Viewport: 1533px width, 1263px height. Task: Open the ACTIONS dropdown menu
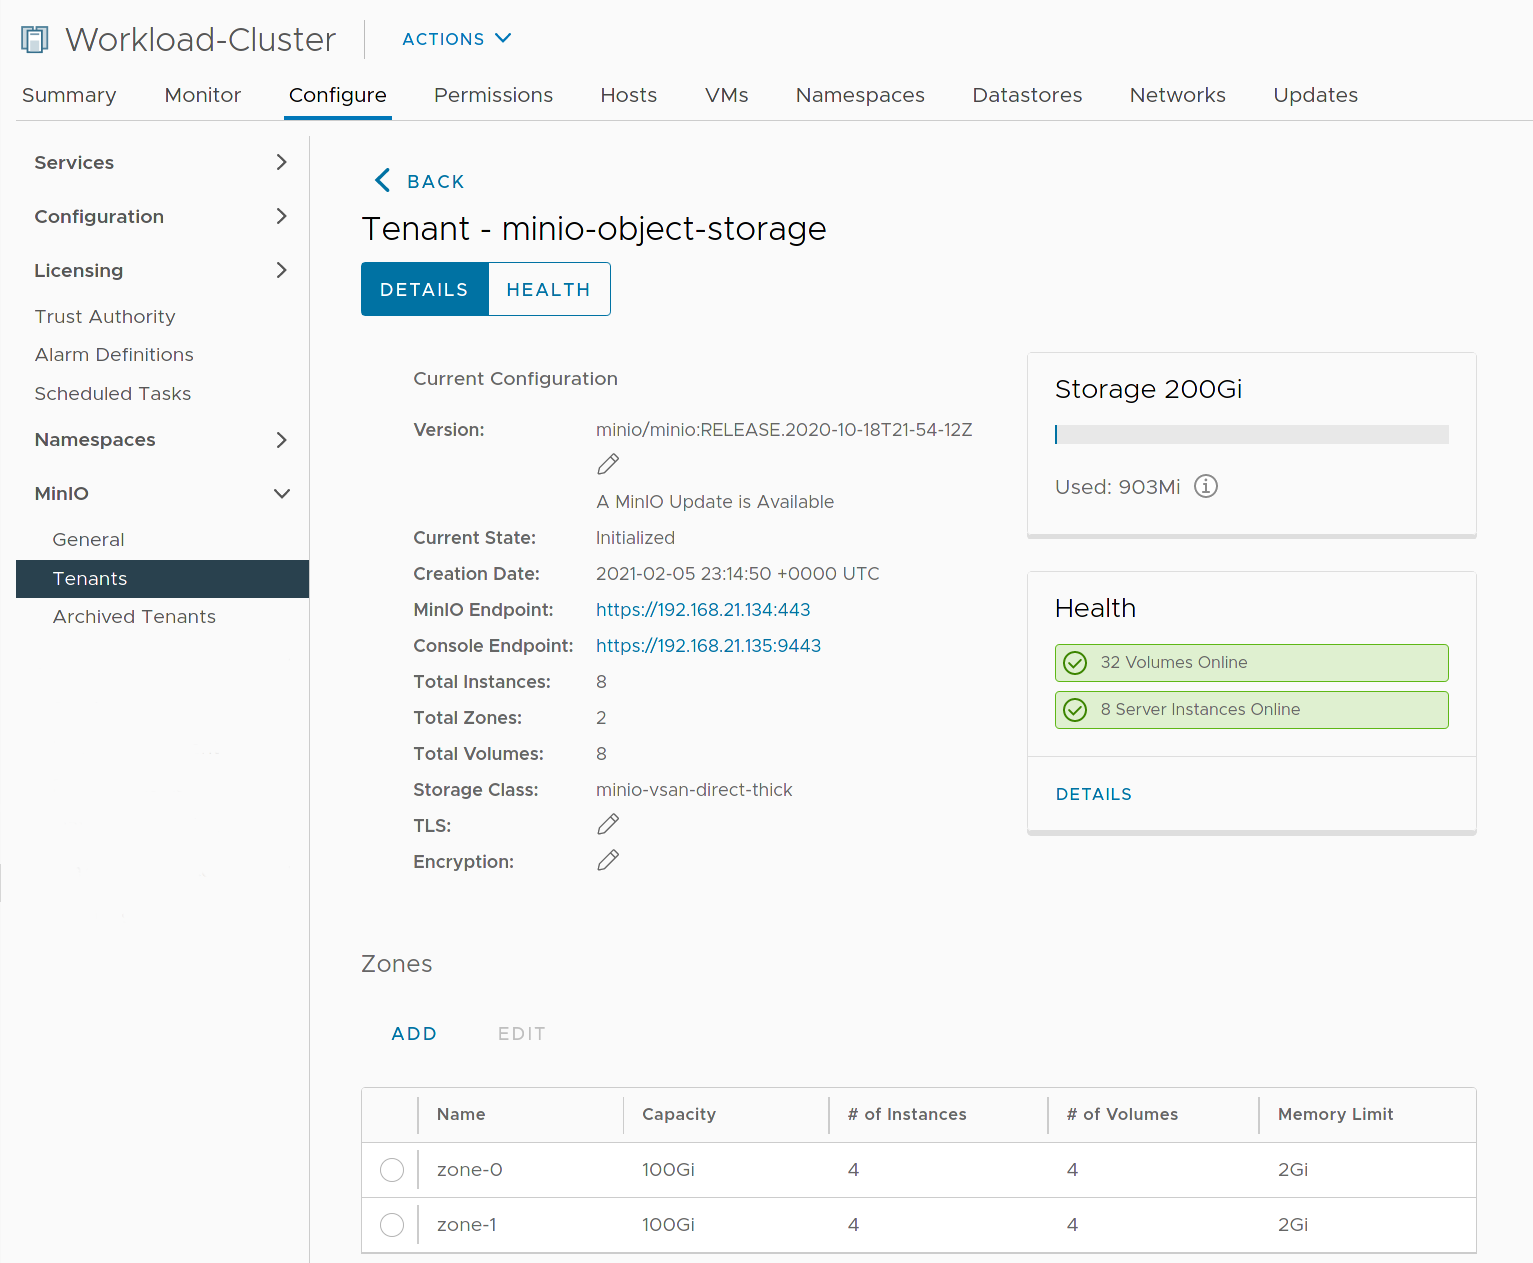click(456, 39)
